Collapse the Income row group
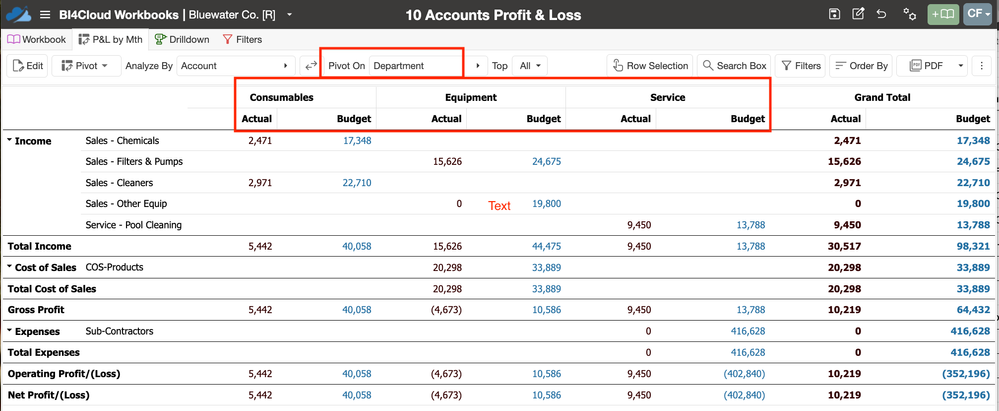Screen dimensions: 999x411 10,141
